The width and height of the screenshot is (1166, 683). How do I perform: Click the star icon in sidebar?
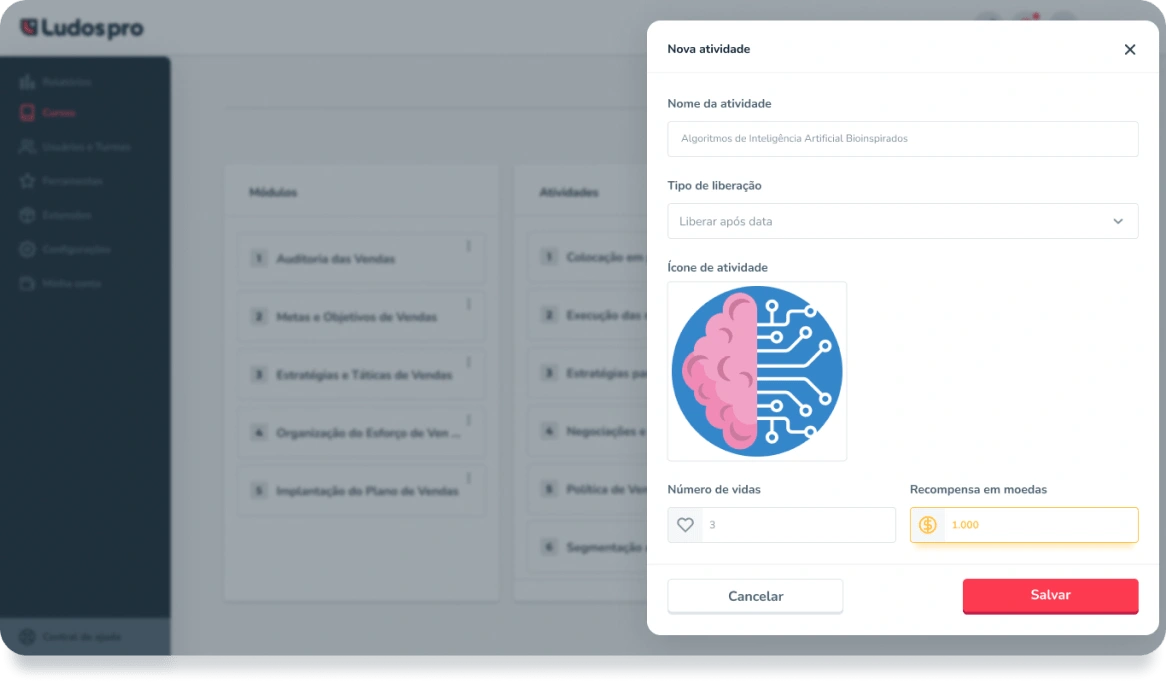[28, 181]
